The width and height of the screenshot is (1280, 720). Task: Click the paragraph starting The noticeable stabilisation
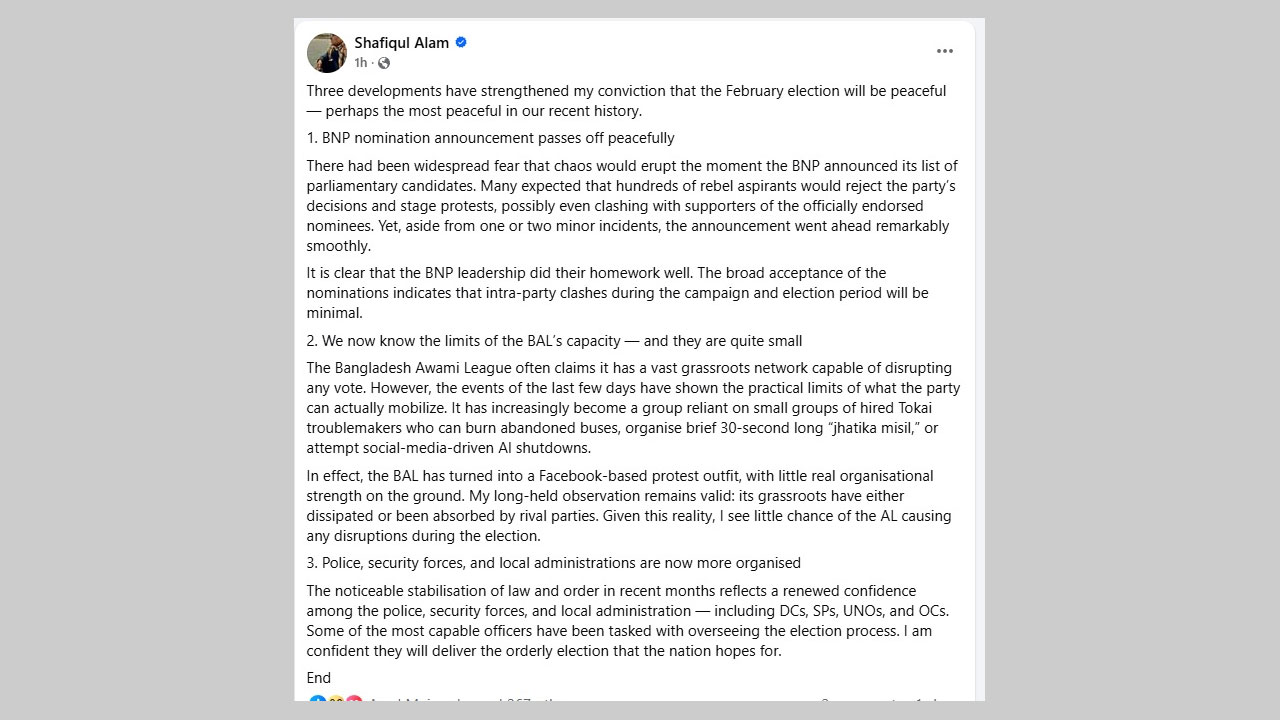click(627, 621)
